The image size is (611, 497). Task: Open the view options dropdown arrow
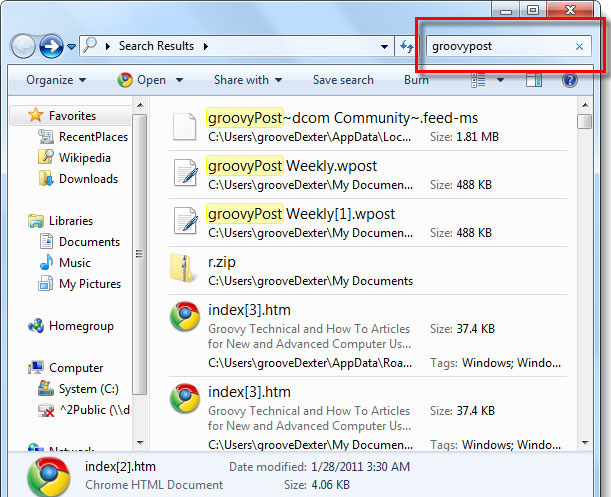point(501,80)
